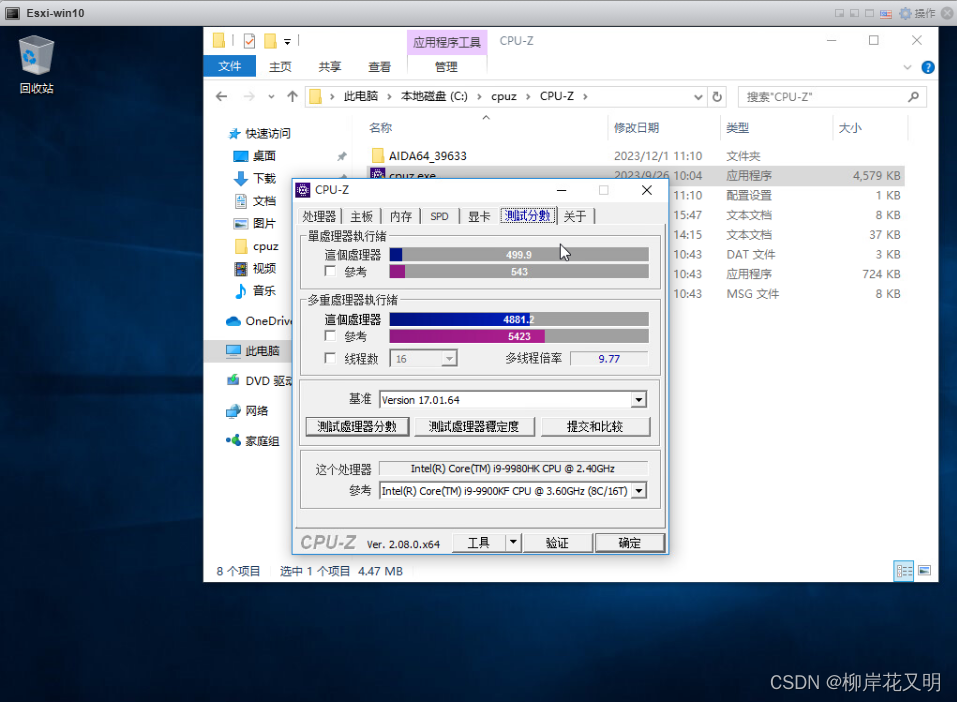Click the CPU-Z Tools button

pyautogui.click(x=478, y=543)
